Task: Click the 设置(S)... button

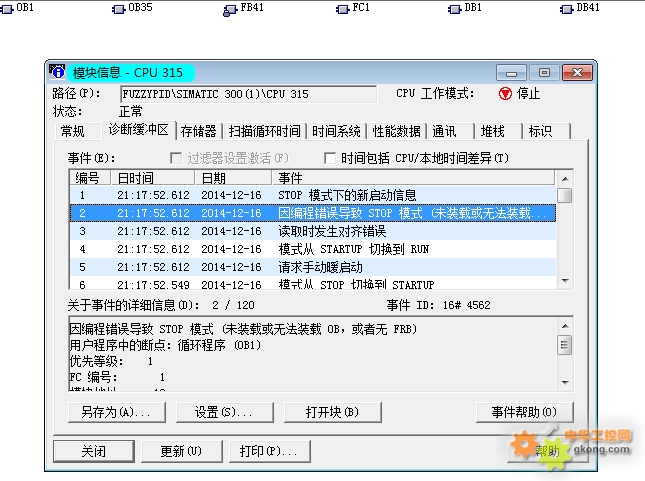Action: pyautogui.click(x=225, y=412)
